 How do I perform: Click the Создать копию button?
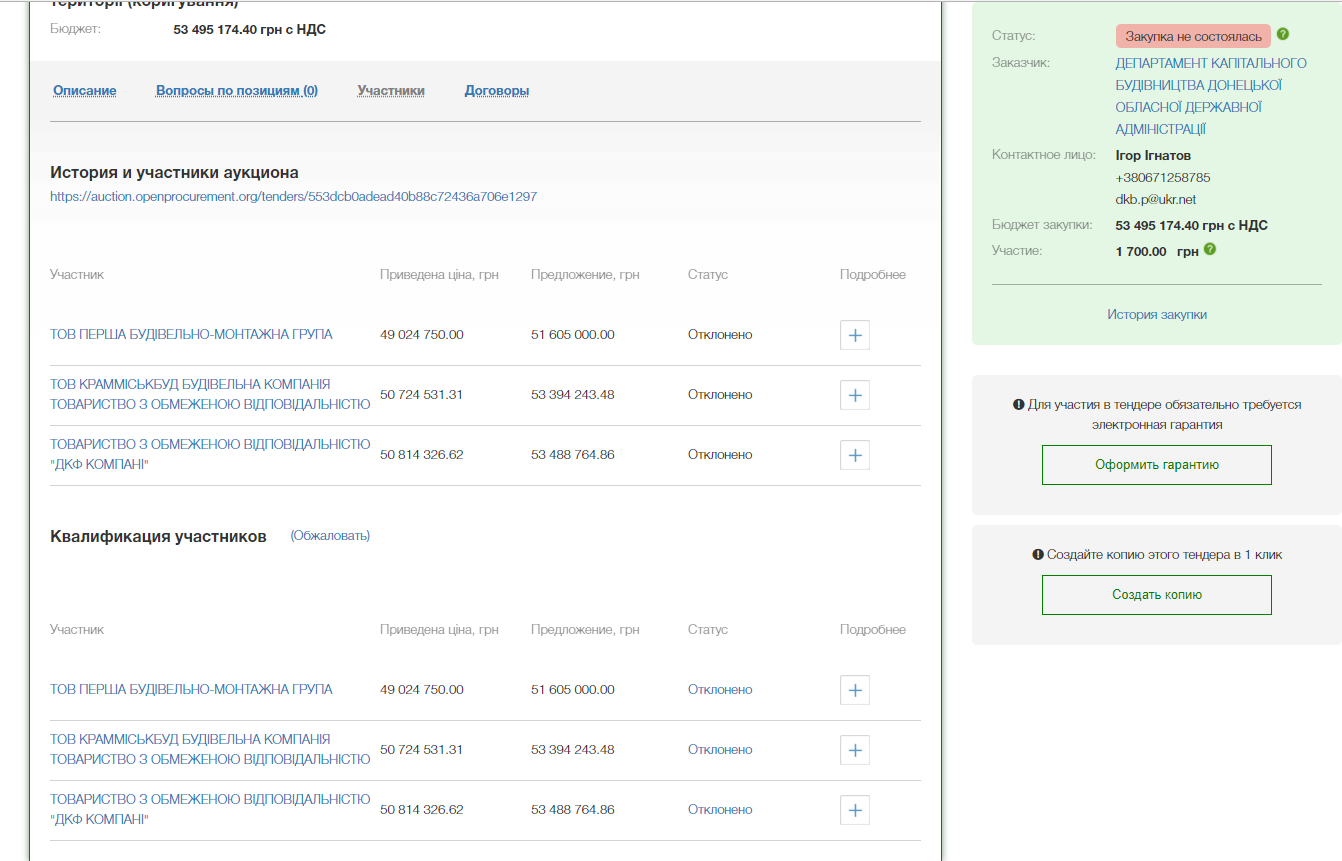click(x=1156, y=595)
